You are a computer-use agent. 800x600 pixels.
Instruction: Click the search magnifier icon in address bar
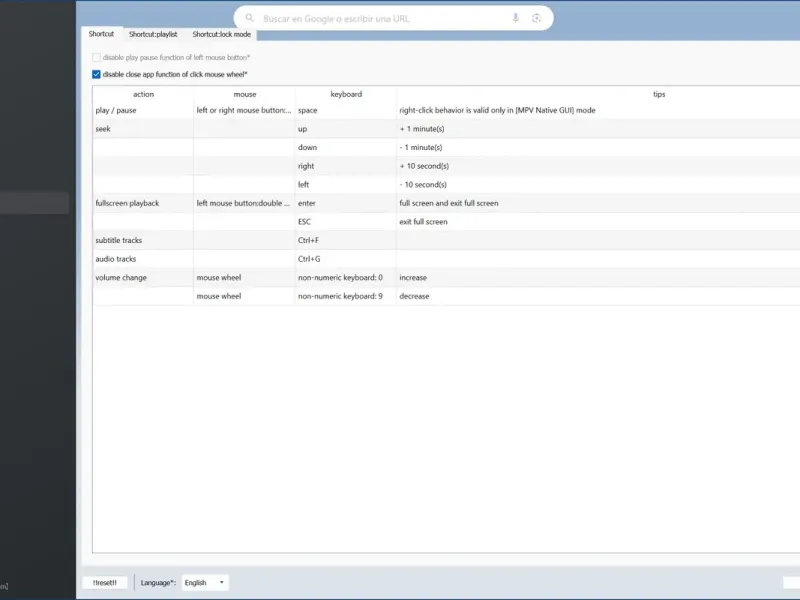coord(249,18)
